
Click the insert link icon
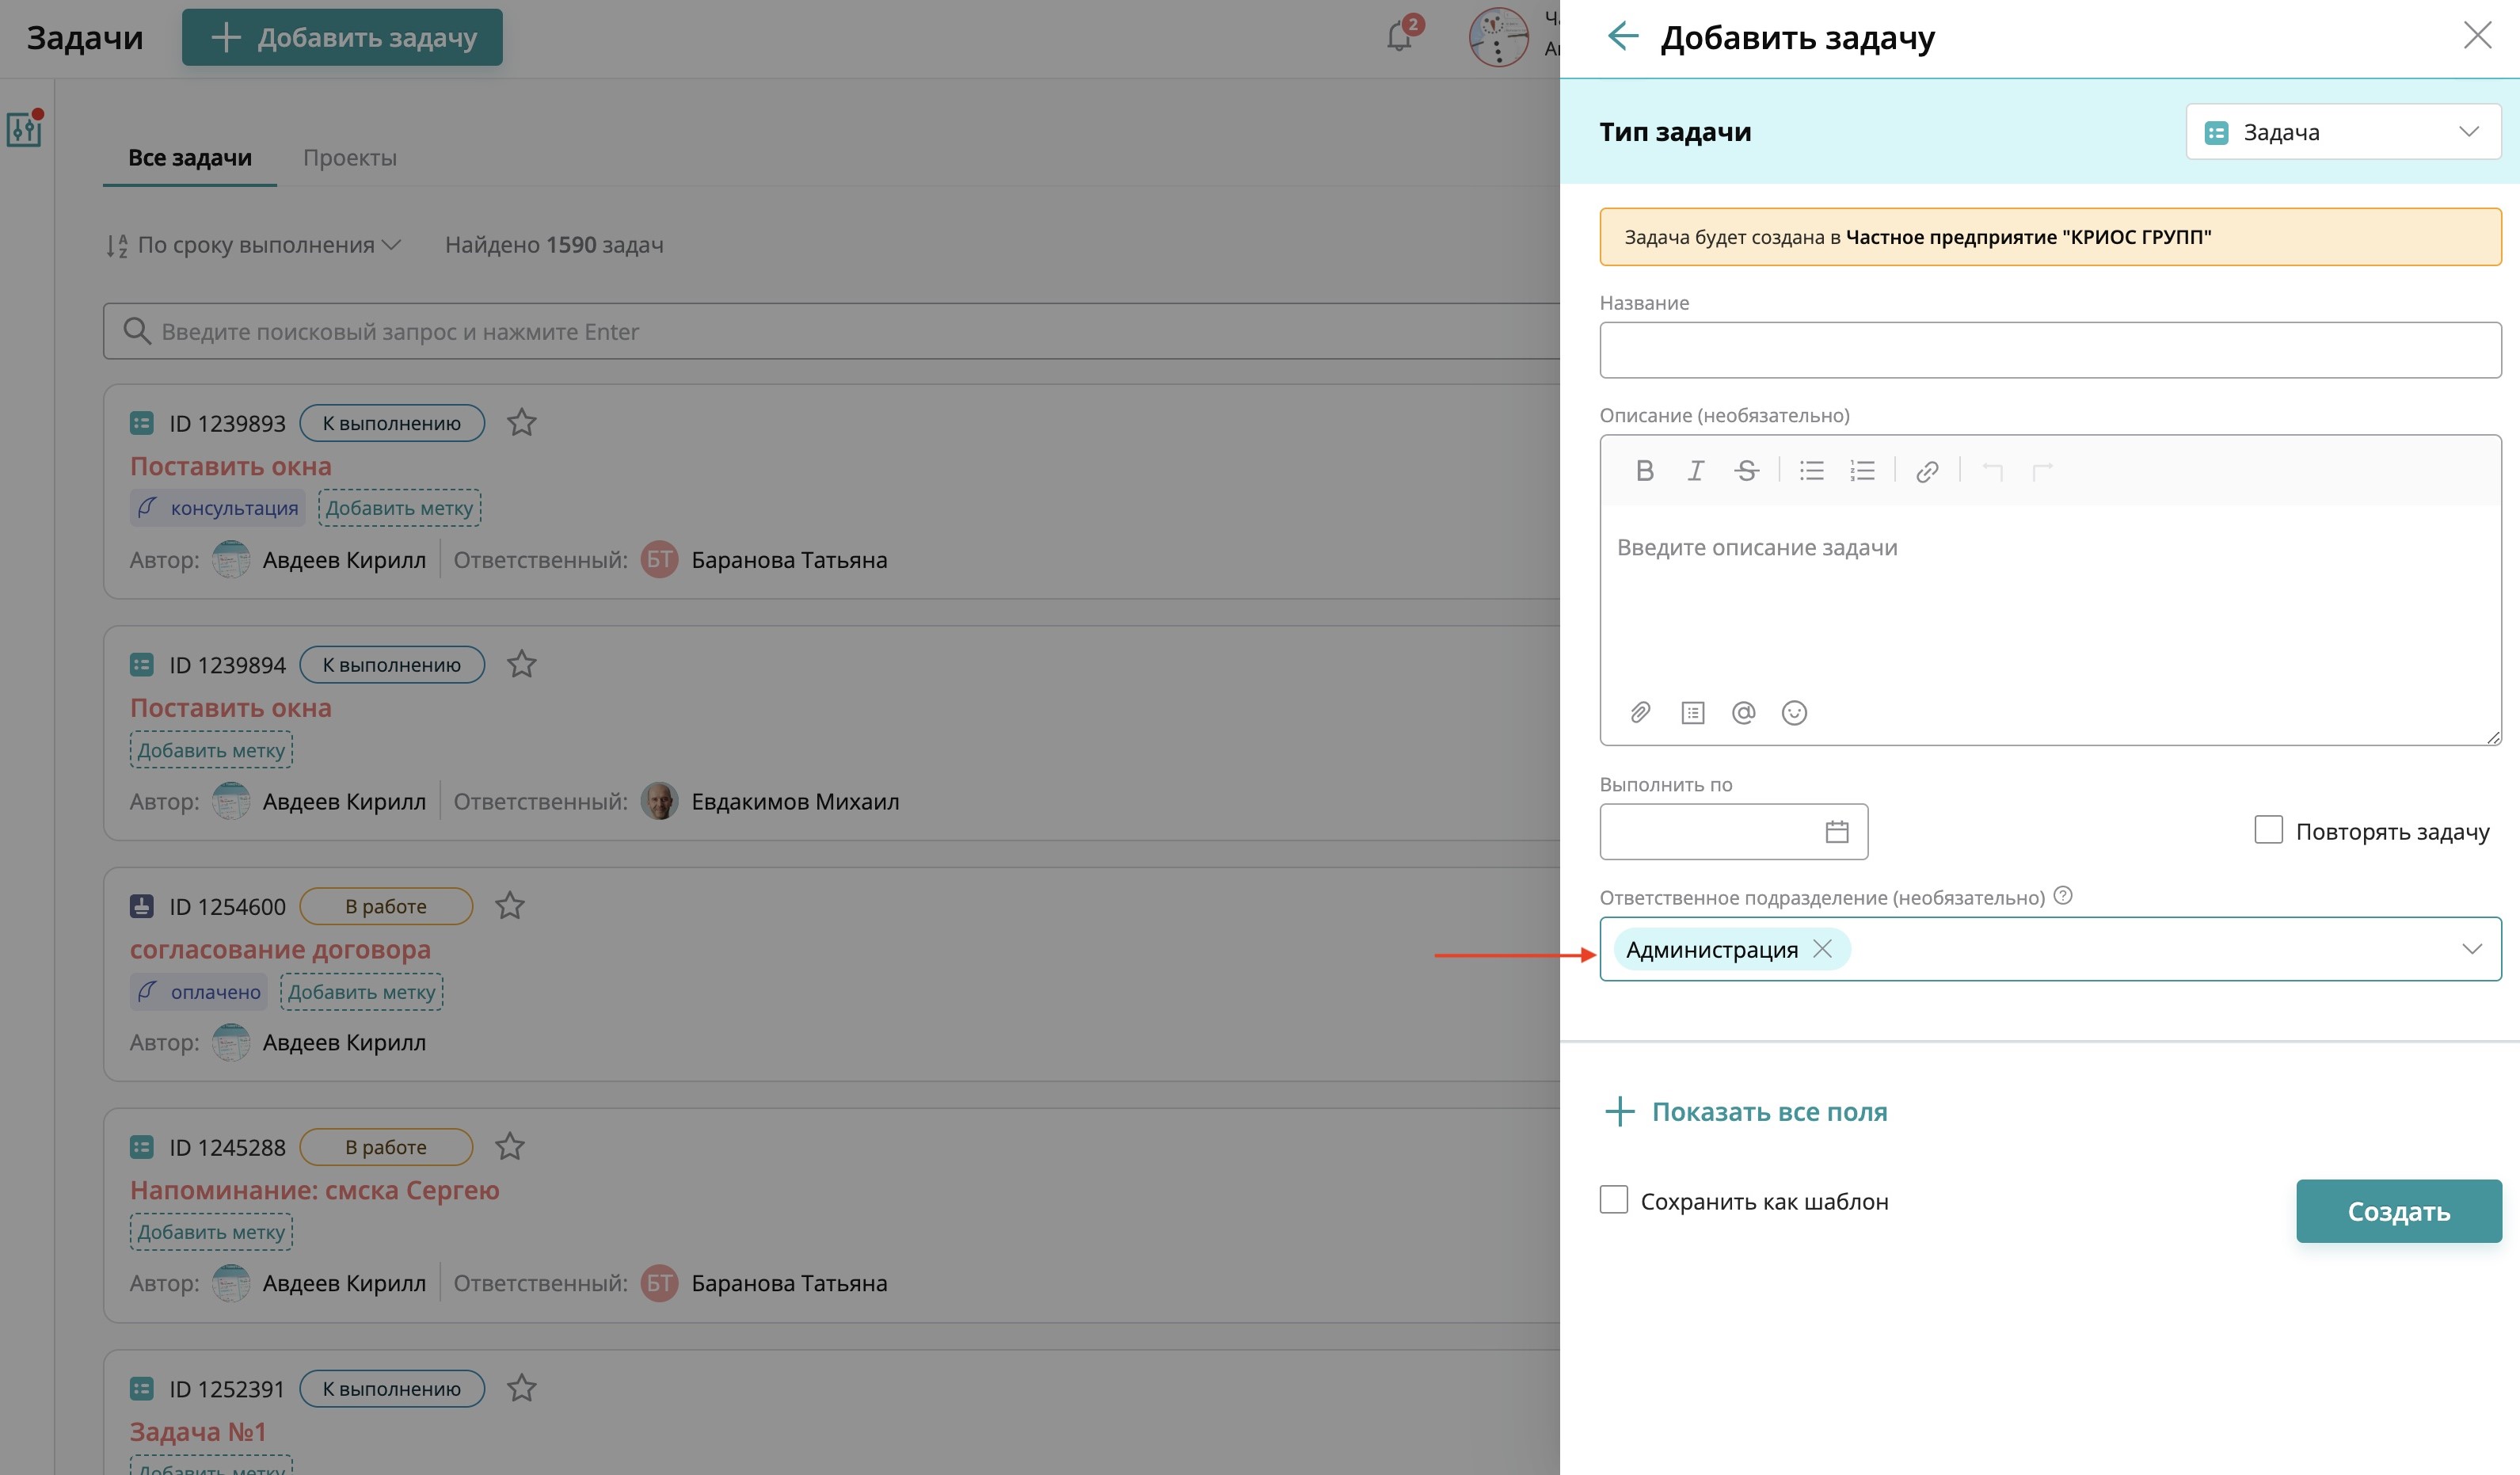1927,471
